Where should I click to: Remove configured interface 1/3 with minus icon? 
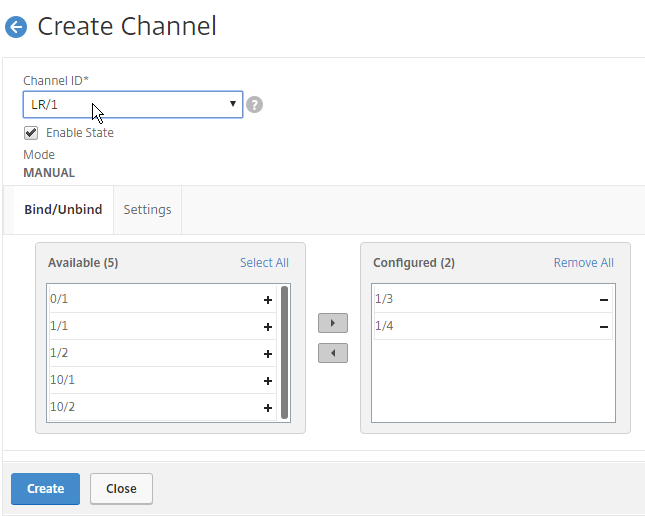pyautogui.click(x=603, y=300)
